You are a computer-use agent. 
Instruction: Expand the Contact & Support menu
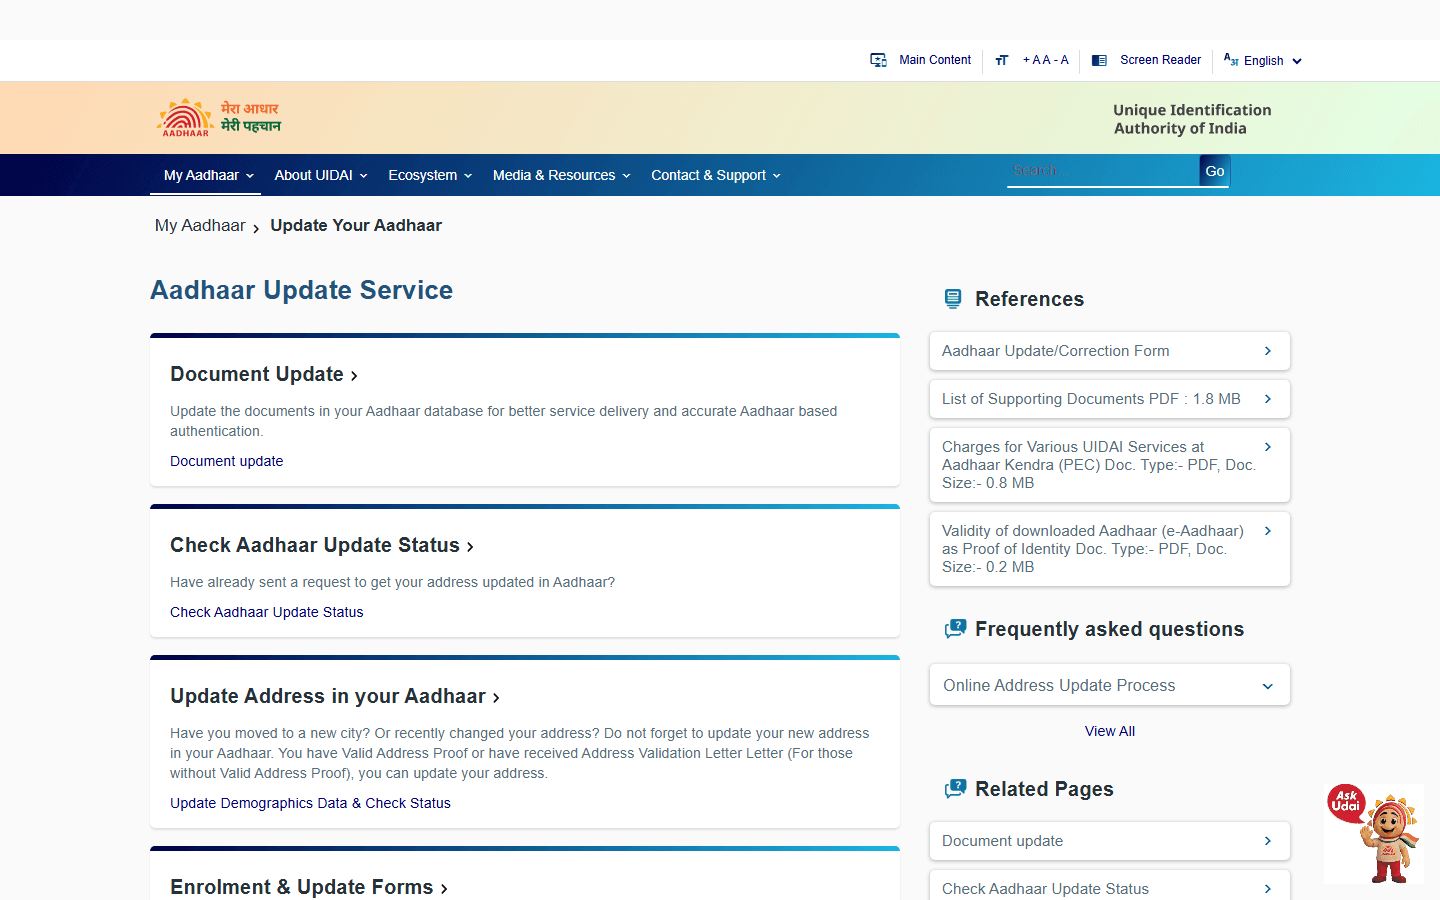[x=715, y=175]
